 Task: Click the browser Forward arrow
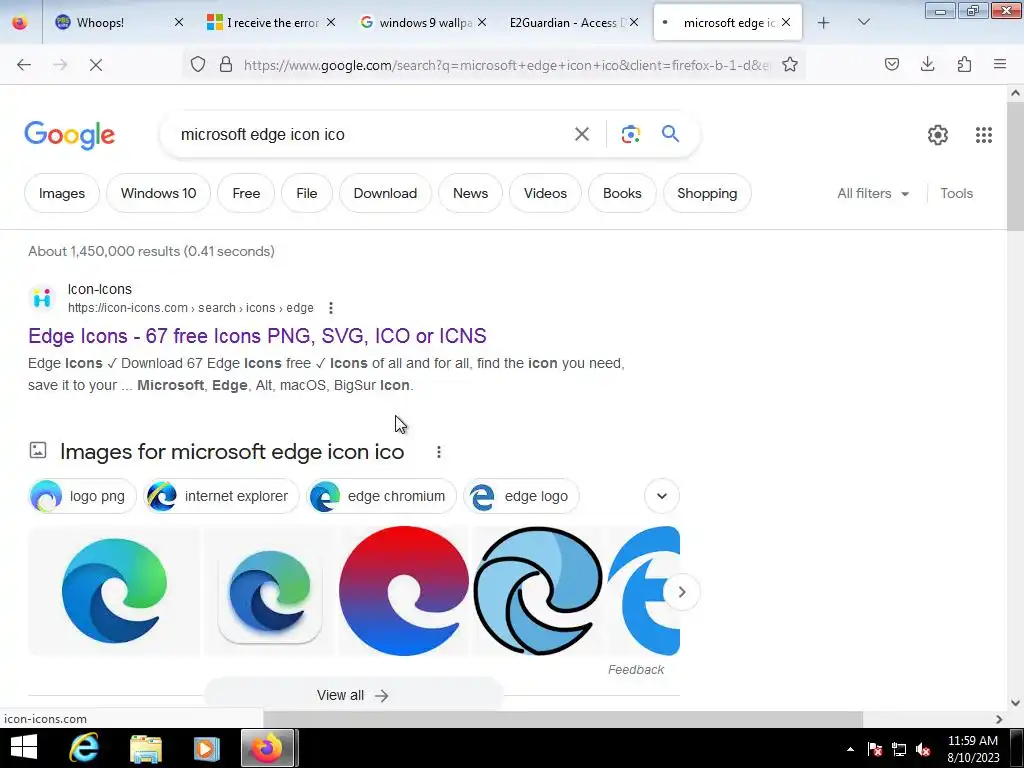click(x=60, y=65)
